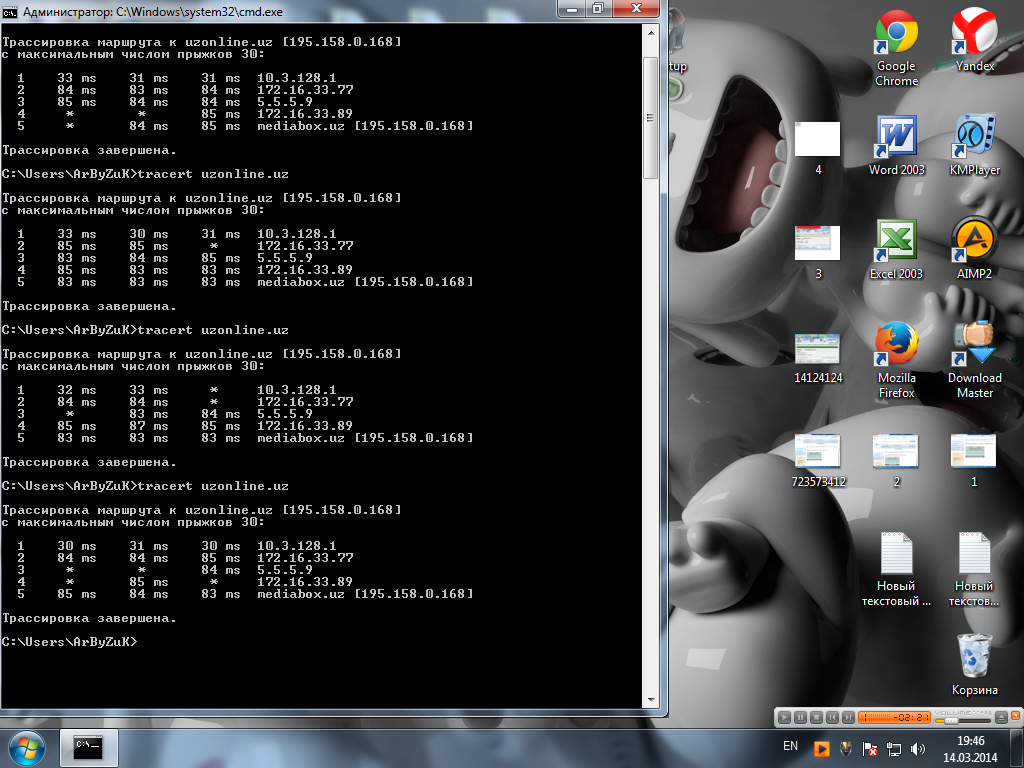This screenshot has height=768, width=1024.
Task: Pause playback in the media player widget
Action: [801, 717]
